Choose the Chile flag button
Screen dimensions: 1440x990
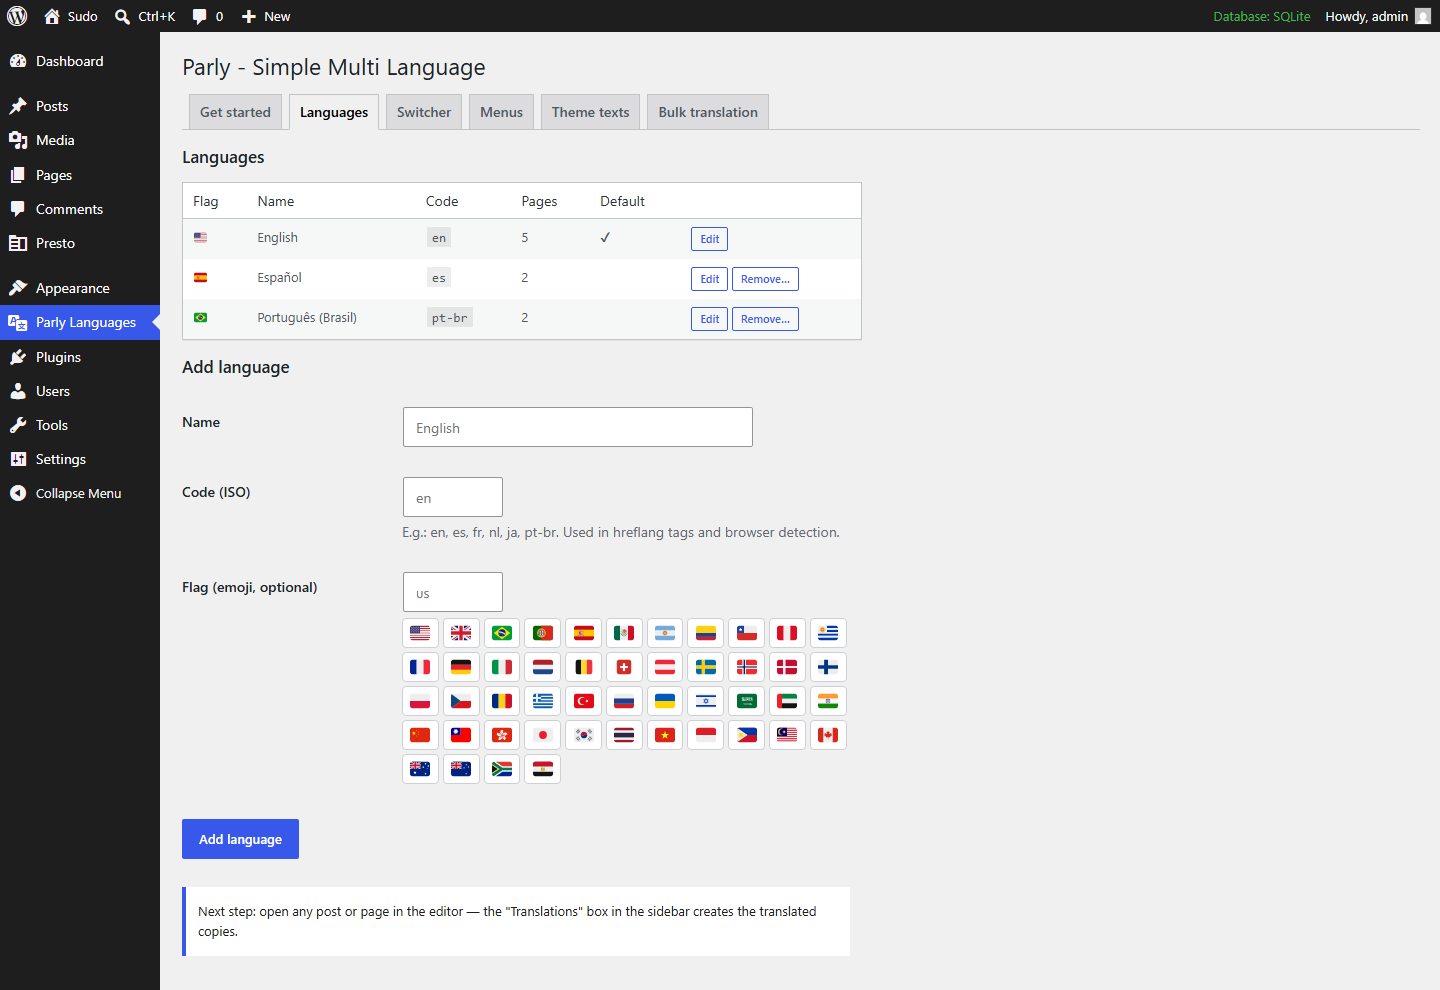point(747,633)
